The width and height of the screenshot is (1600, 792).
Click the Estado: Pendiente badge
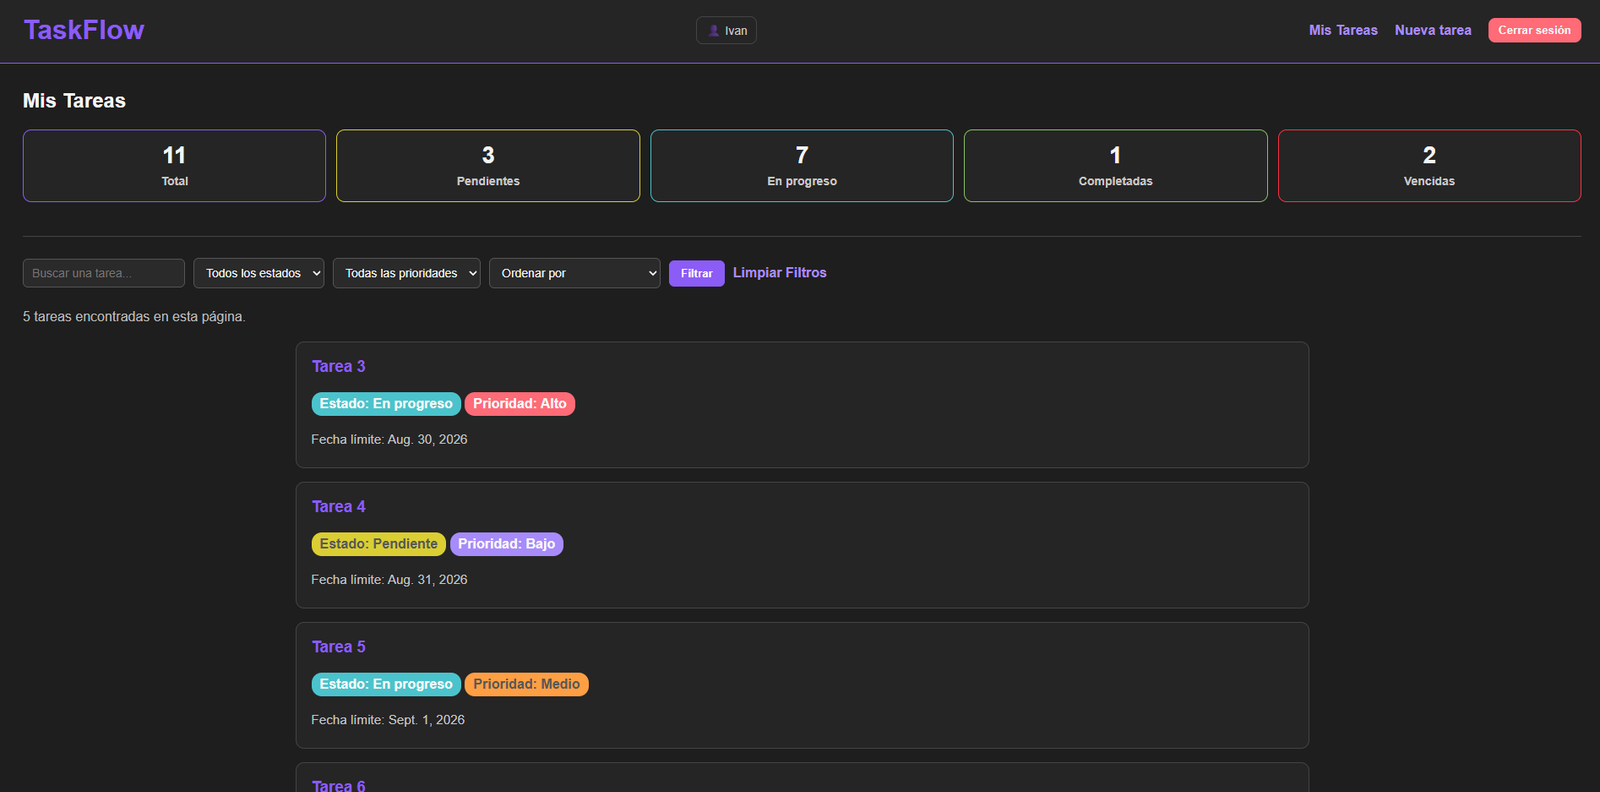(x=379, y=544)
